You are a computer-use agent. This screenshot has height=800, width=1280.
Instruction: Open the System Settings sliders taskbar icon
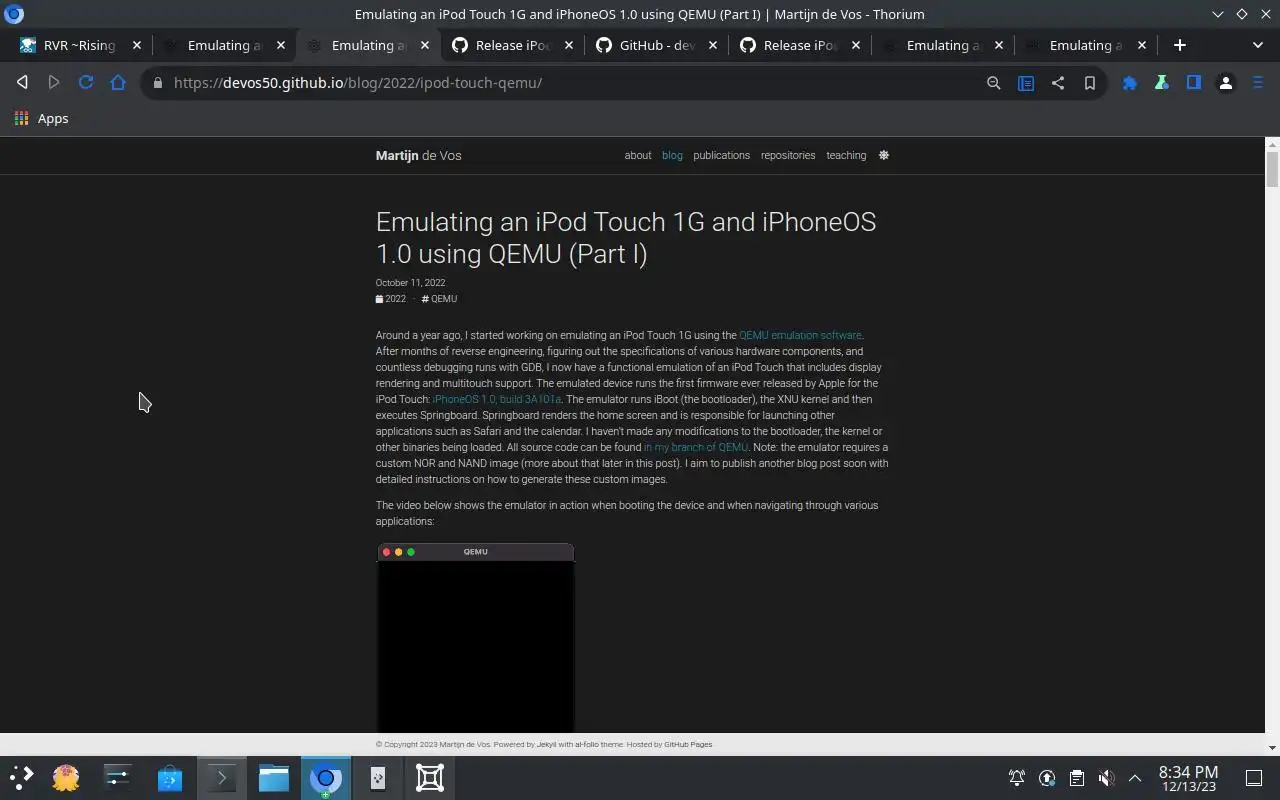coord(118,777)
